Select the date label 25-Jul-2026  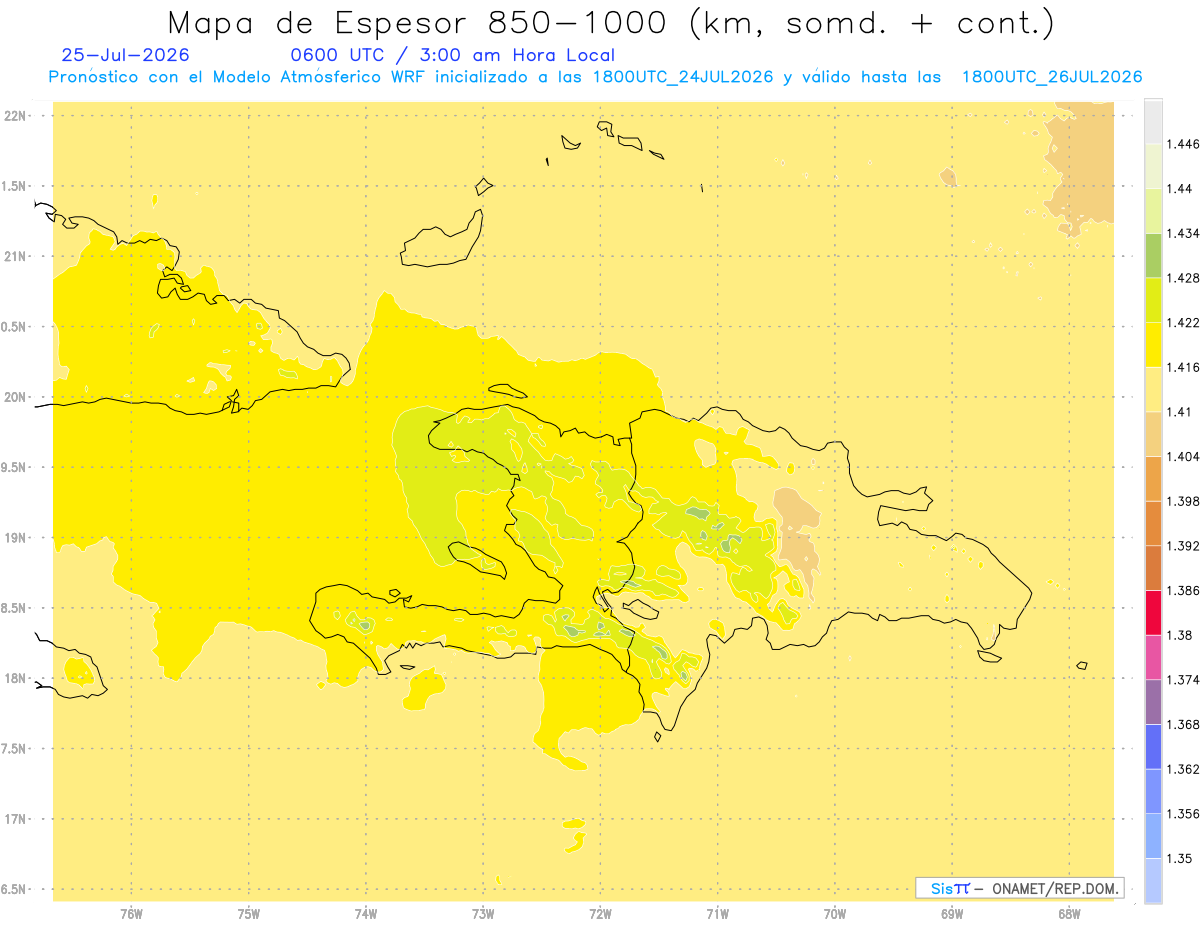click(x=125, y=56)
